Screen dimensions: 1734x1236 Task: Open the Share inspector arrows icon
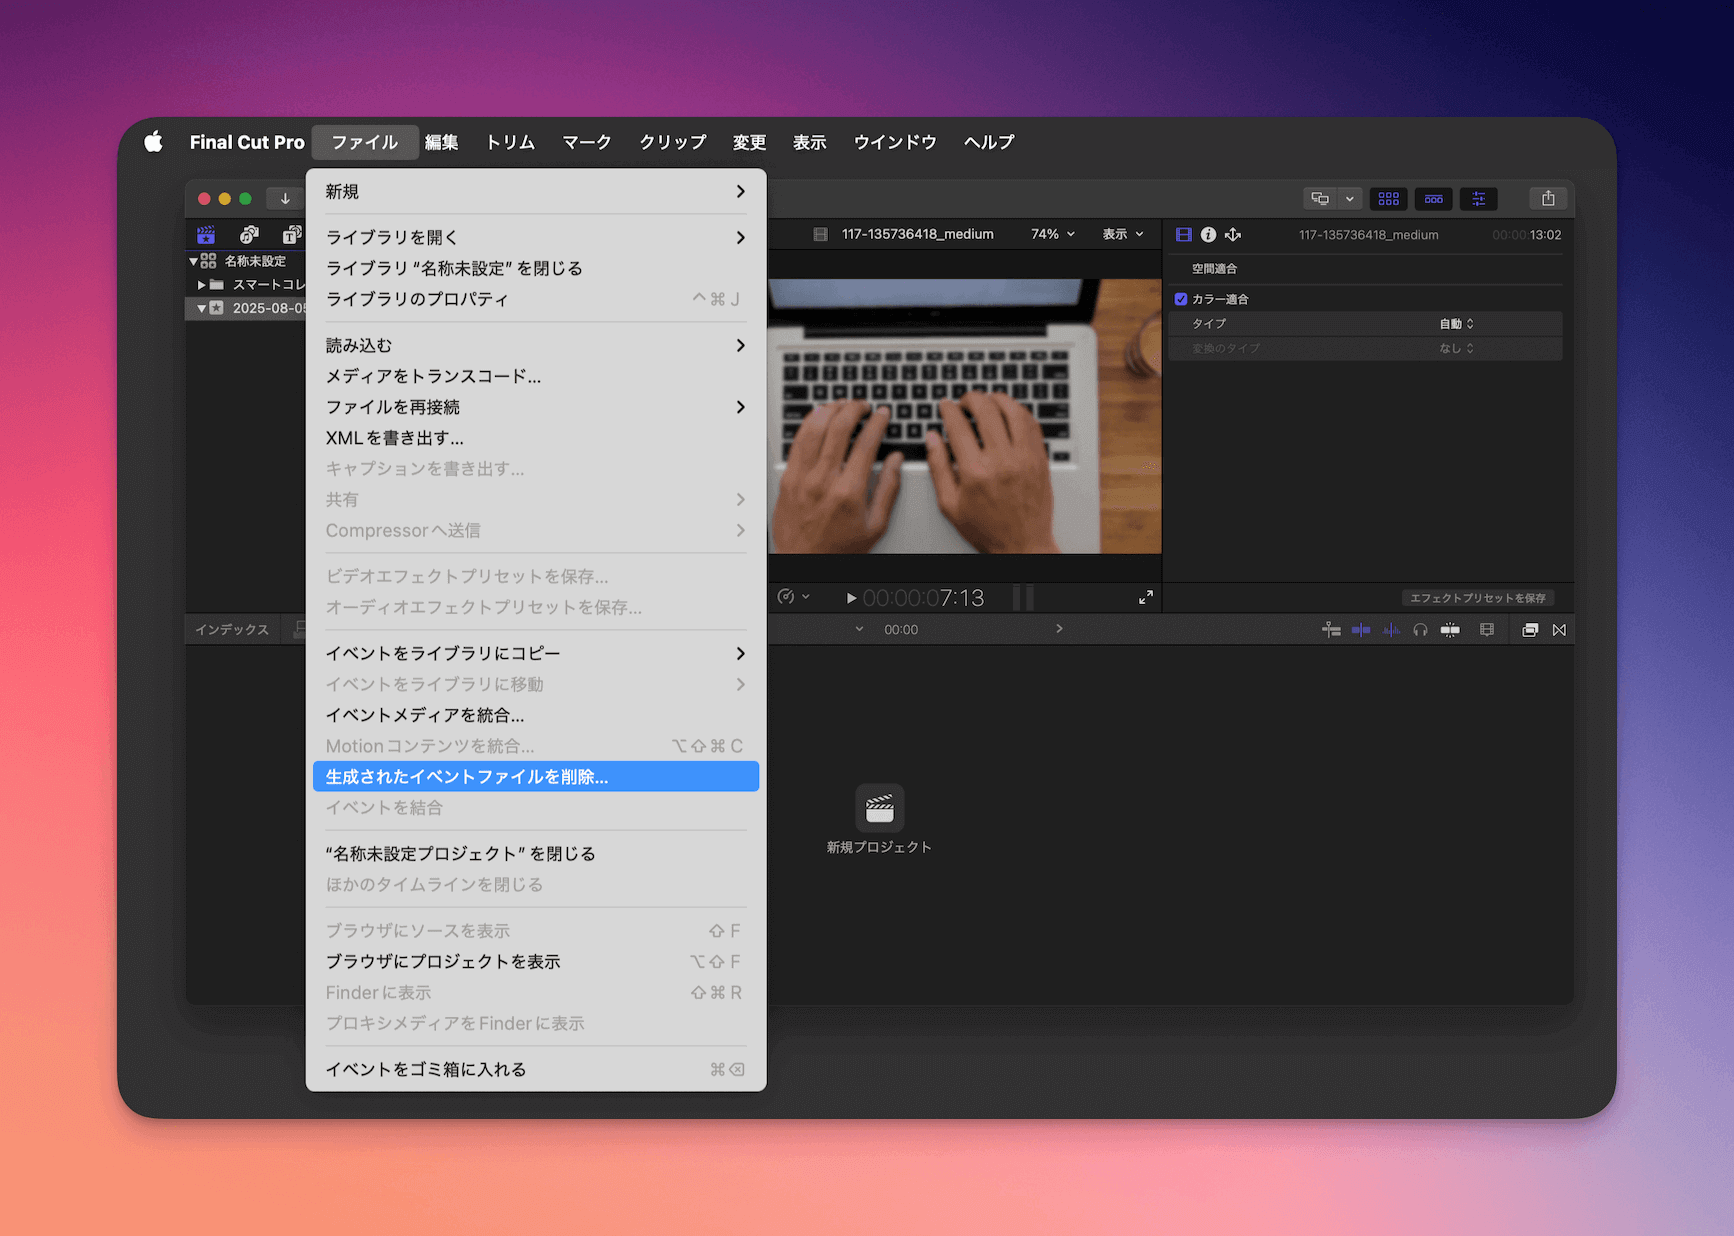1233,235
